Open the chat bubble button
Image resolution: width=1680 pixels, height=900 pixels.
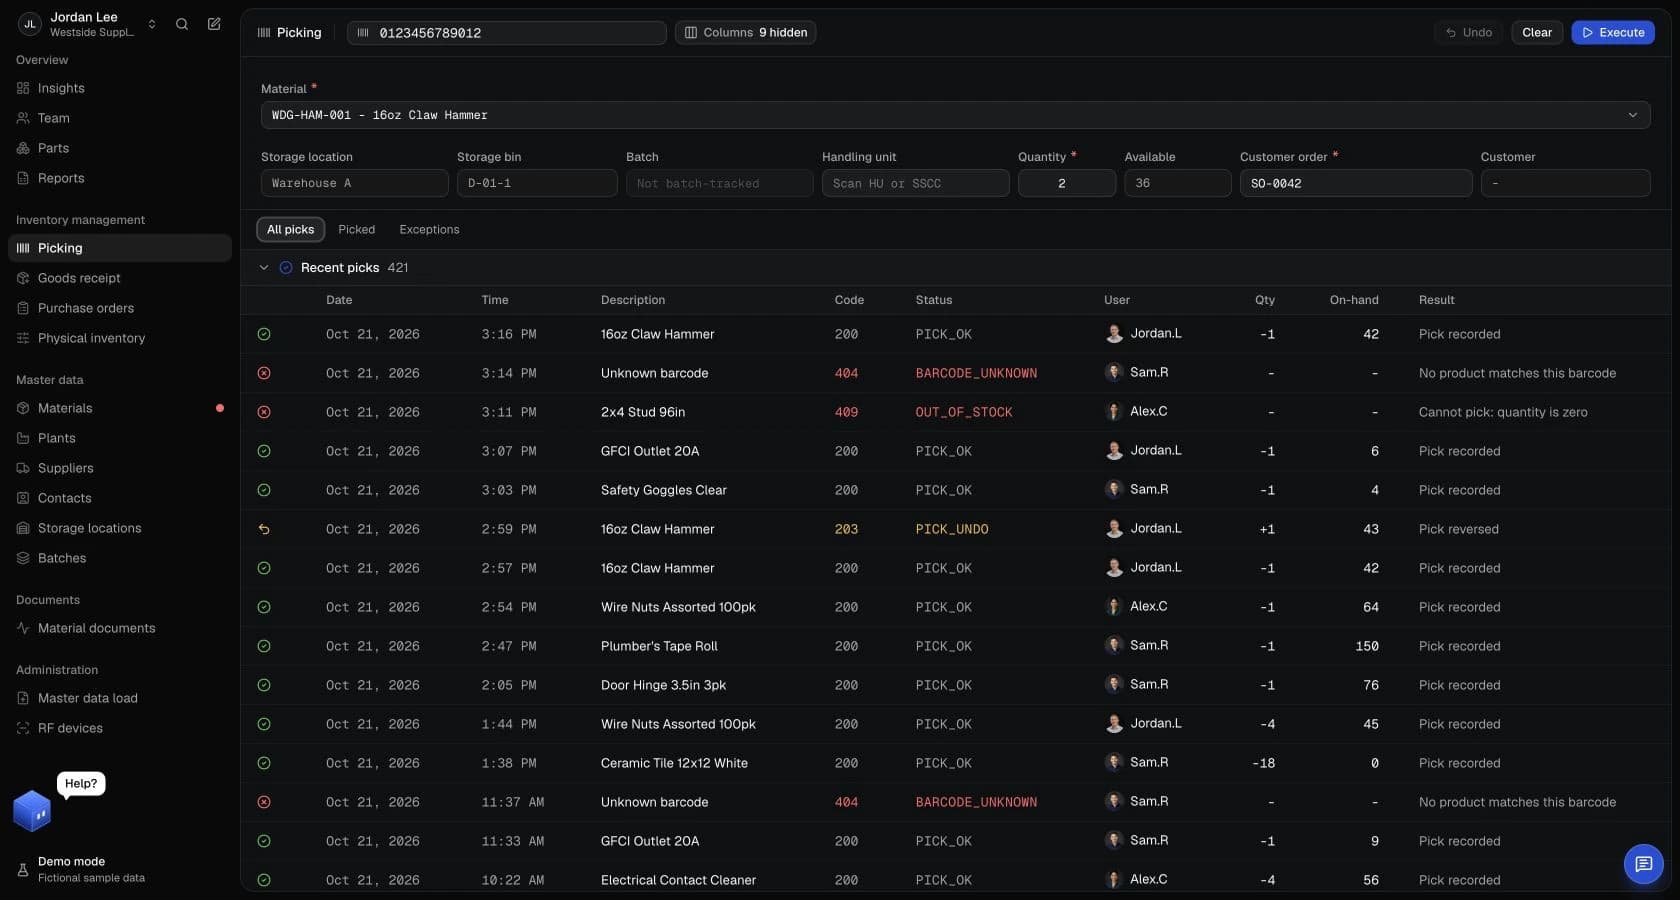pos(1643,864)
